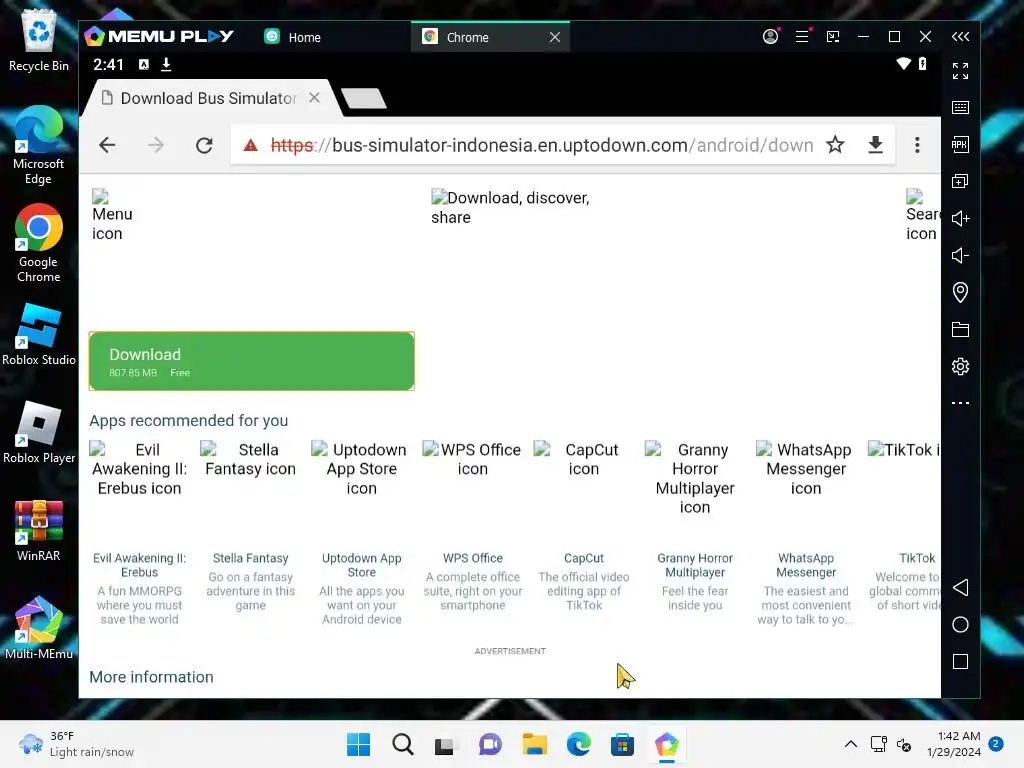
Task: Show more sidebar tools (three dots)
Action: tap(960, 403)
